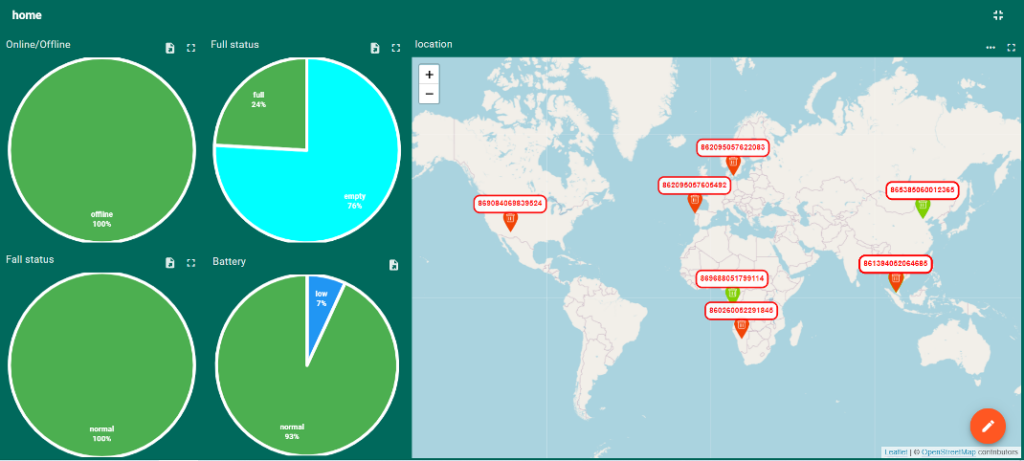Screen dimensions: 1024x461
Task: Export data from Online/Offline widget
Action: 170,48
